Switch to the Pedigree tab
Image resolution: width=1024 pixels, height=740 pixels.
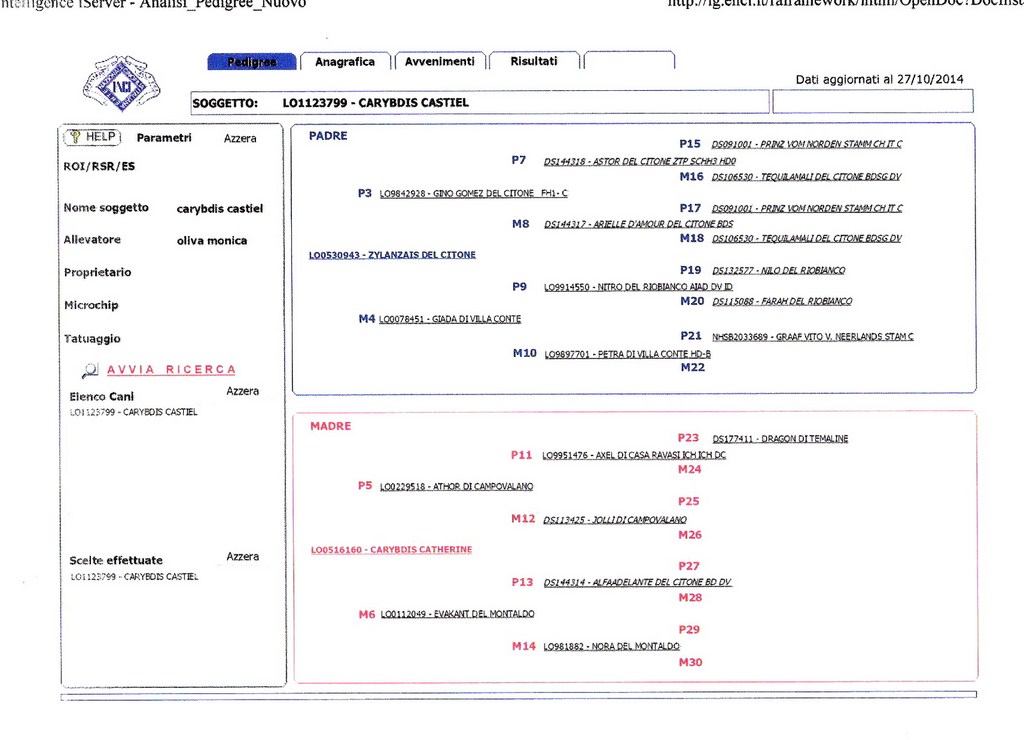(252, 61)
